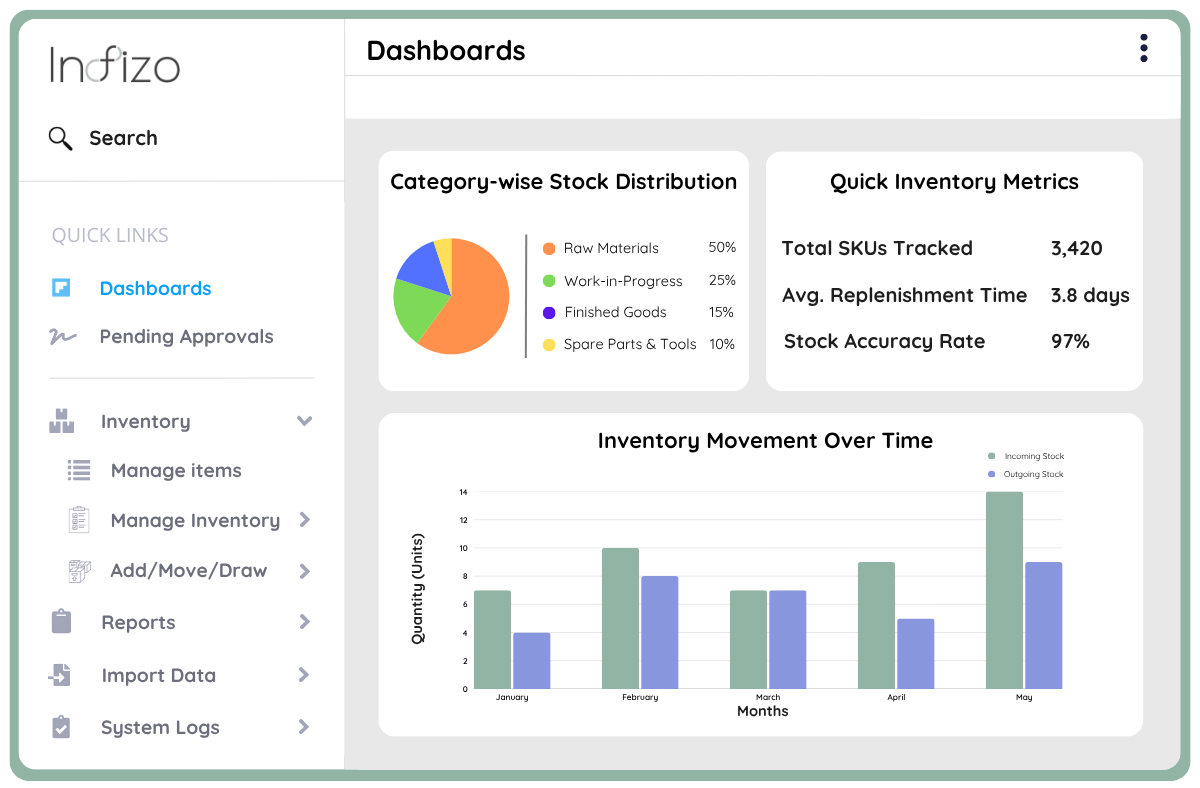Expand the Add/Move/Draw submenu

(305, 570)
